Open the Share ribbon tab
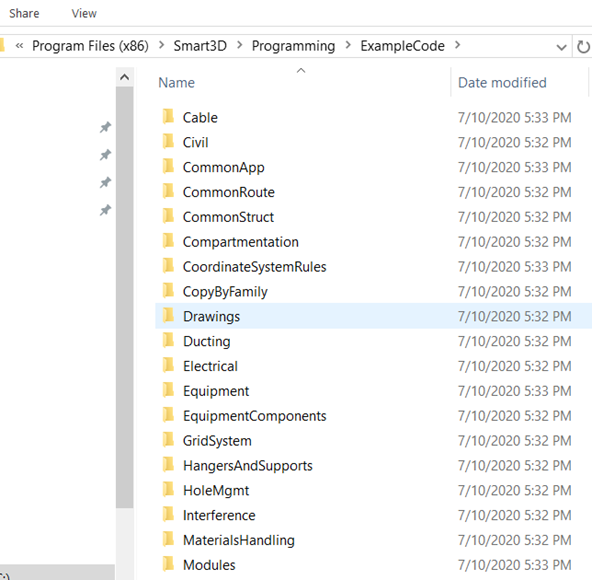592x580 pixels. coord(24,14)
